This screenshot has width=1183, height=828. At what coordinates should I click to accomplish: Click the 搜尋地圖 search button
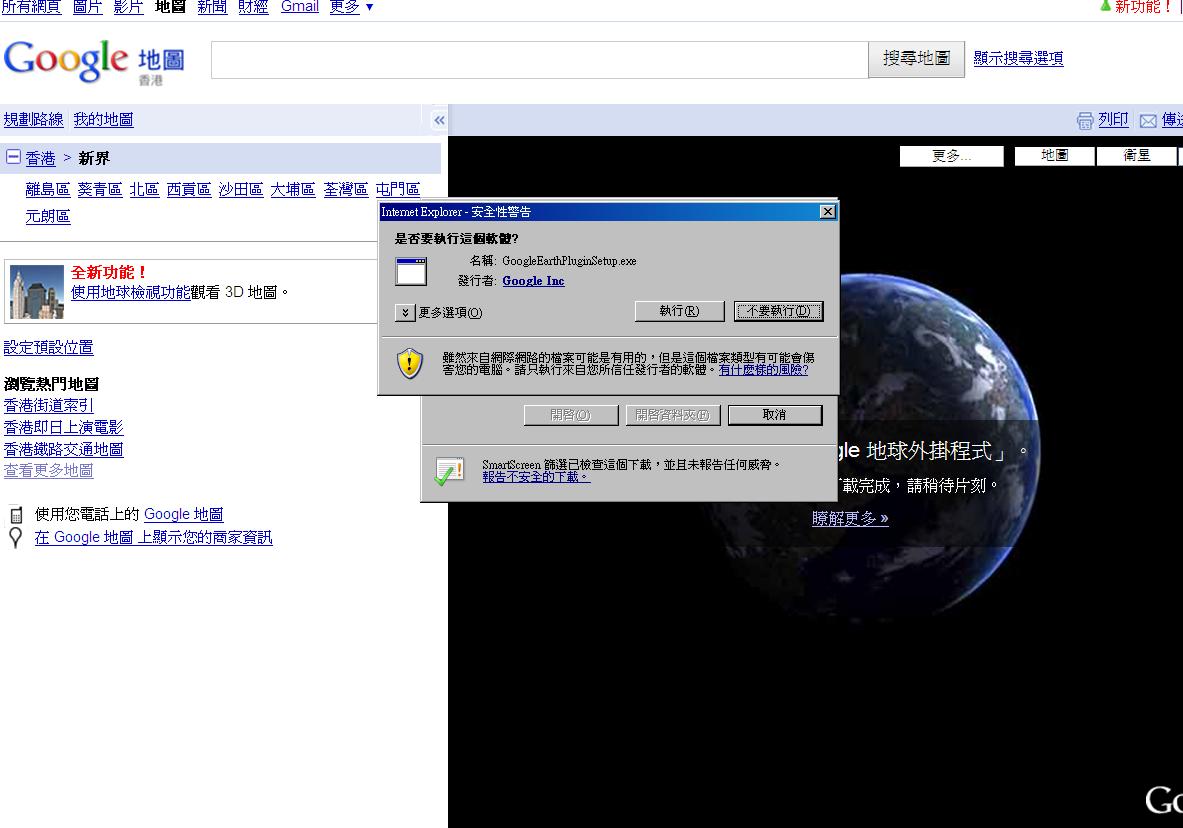(x=916, y=59)
